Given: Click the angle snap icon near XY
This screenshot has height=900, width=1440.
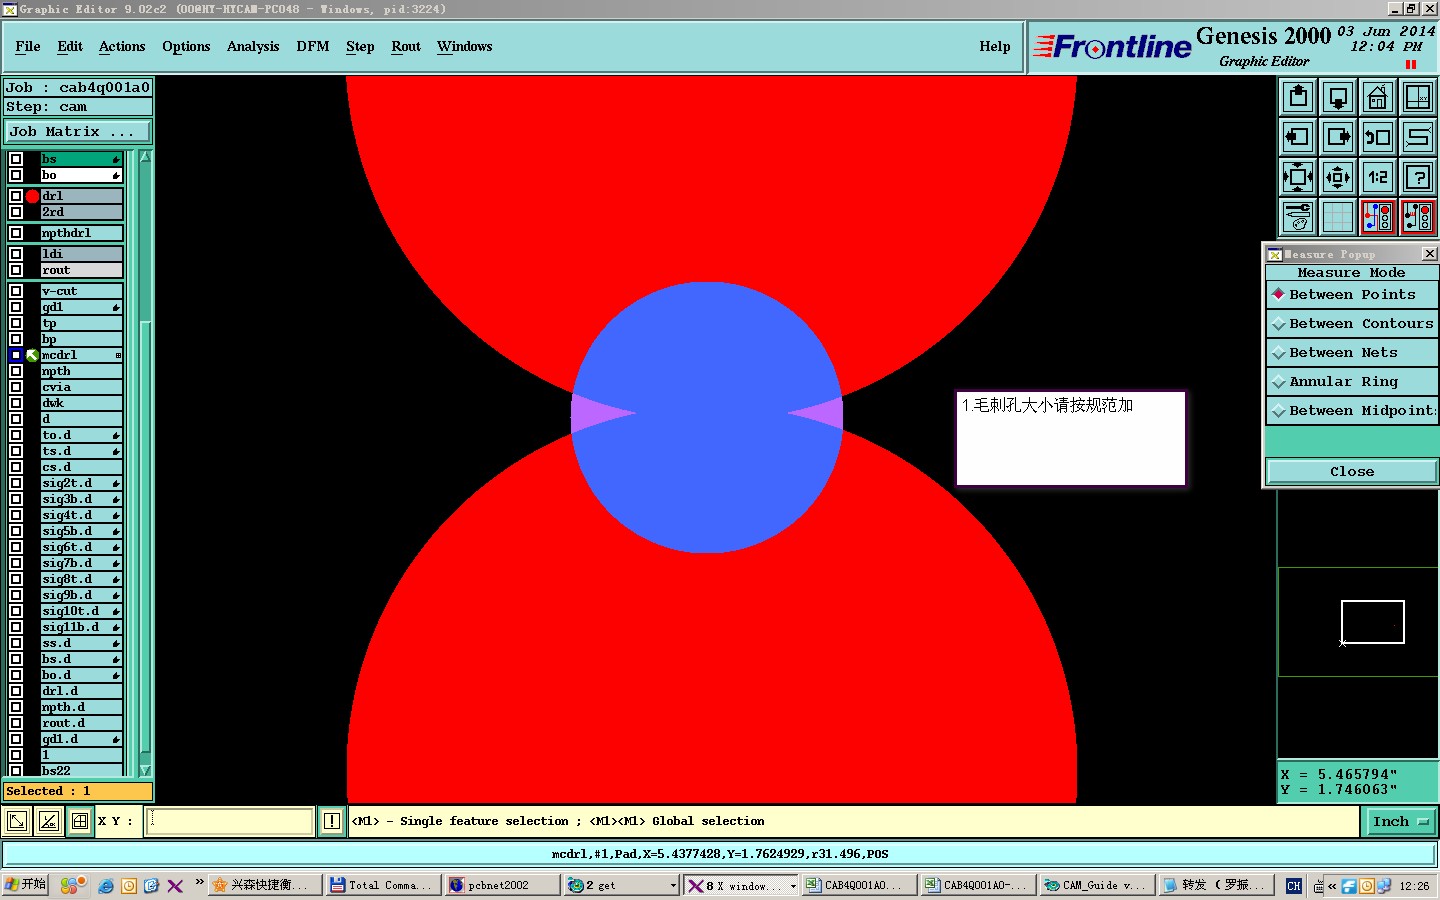Looking at the screenshot, I should pos(48,822).
